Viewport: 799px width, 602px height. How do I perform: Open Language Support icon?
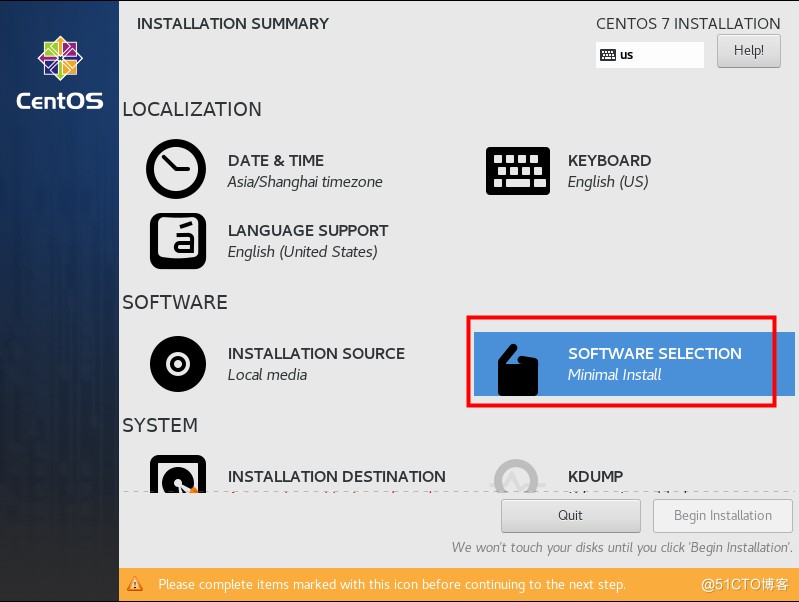point(178,241)
